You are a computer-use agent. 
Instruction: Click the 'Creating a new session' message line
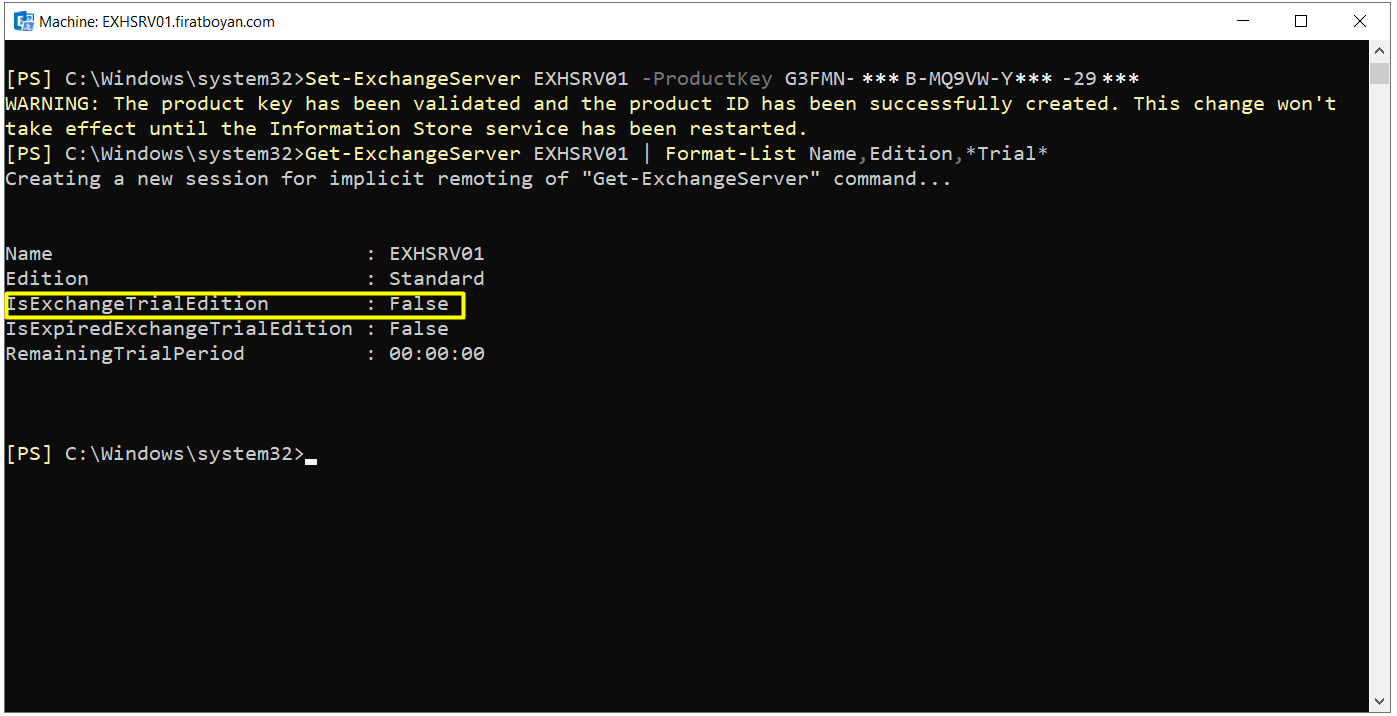pos(478,179)
